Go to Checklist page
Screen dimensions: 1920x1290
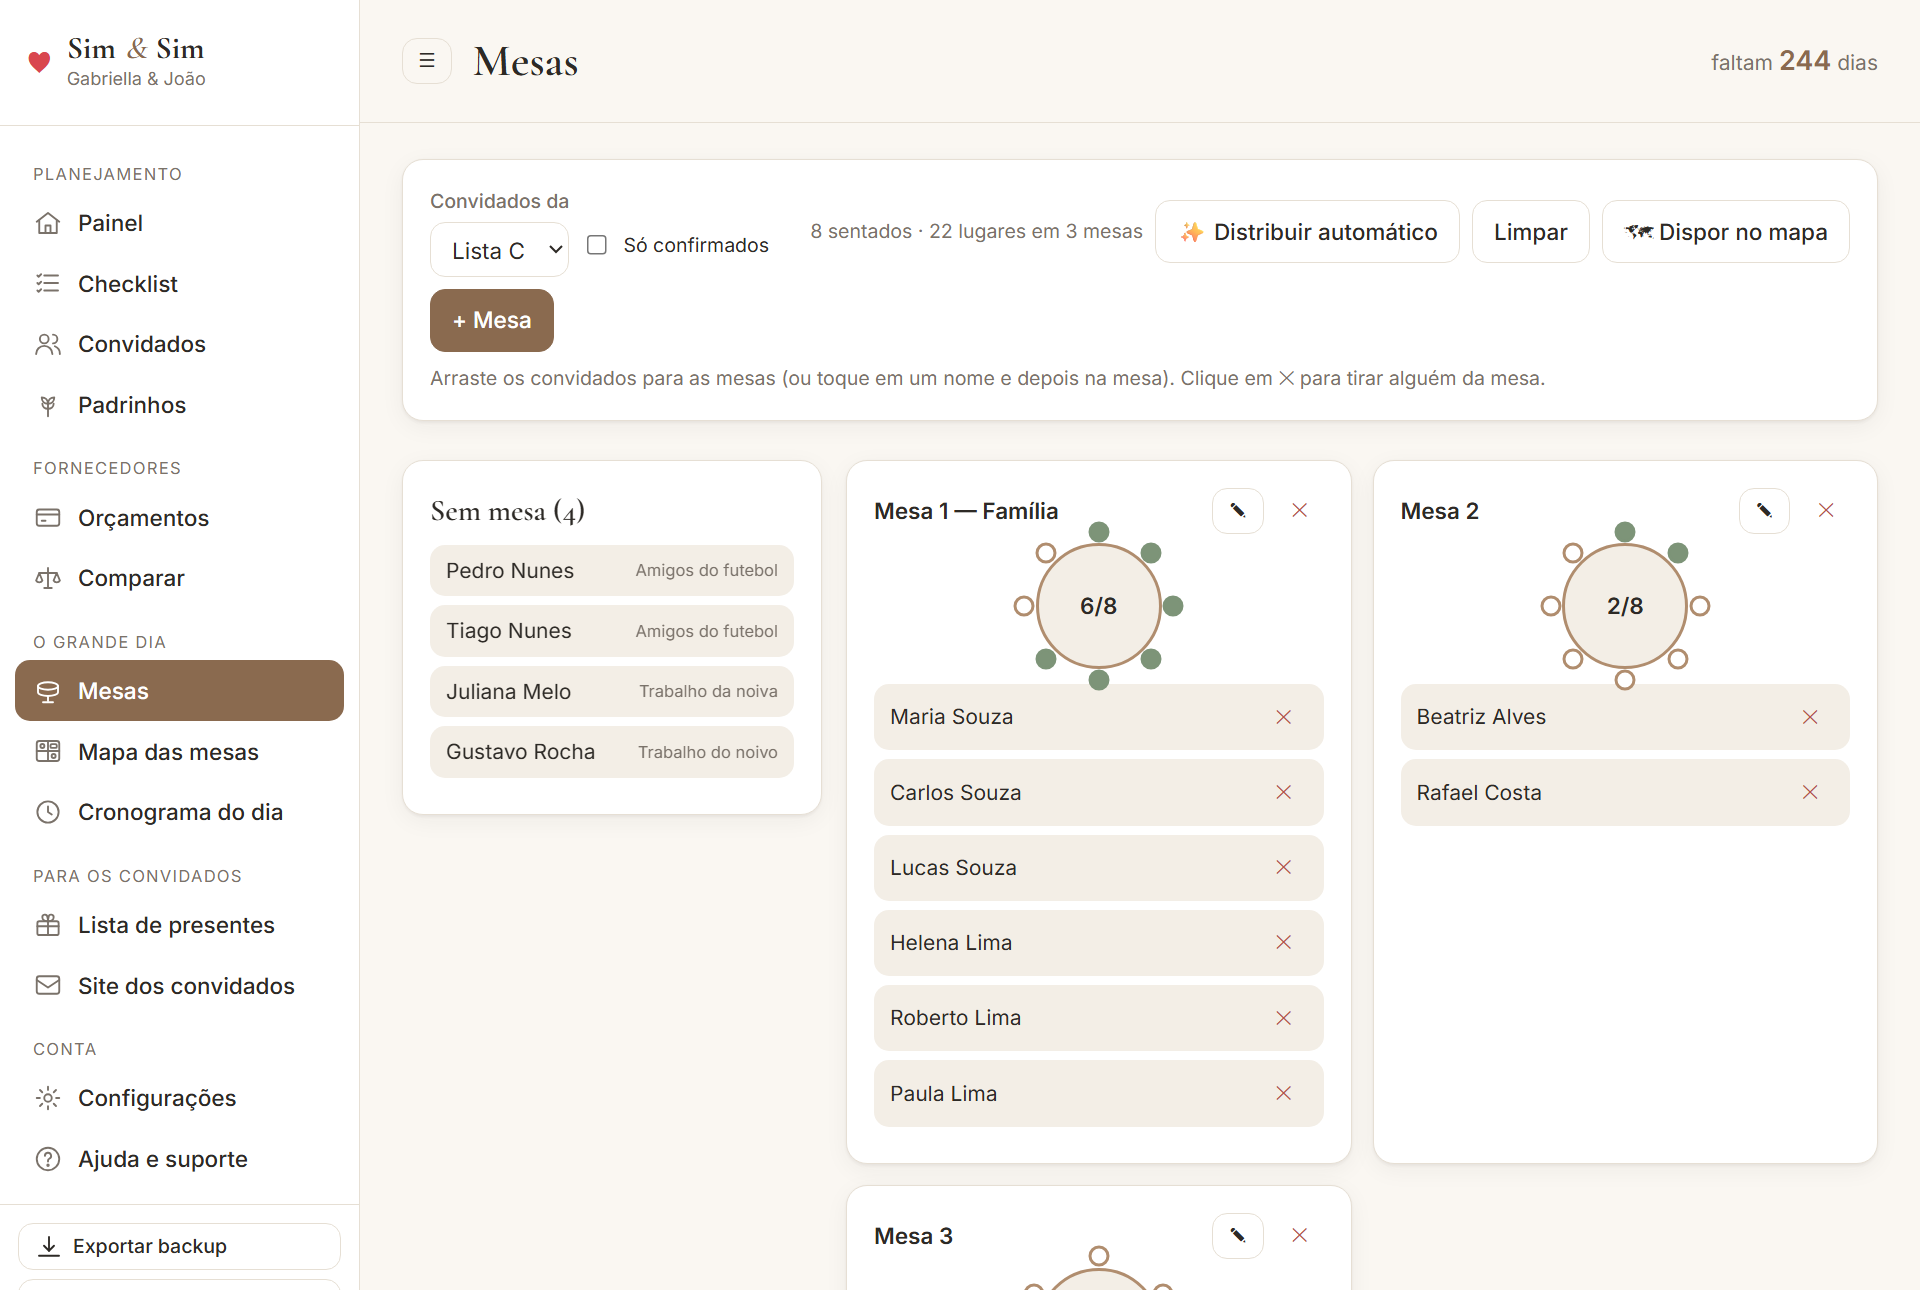180,284
